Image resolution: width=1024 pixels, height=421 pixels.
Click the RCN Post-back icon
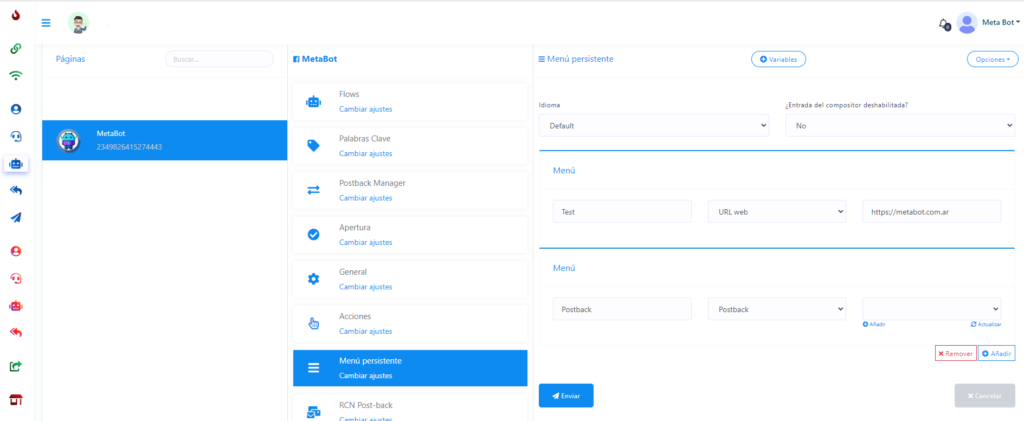click(x=313, y=412)
